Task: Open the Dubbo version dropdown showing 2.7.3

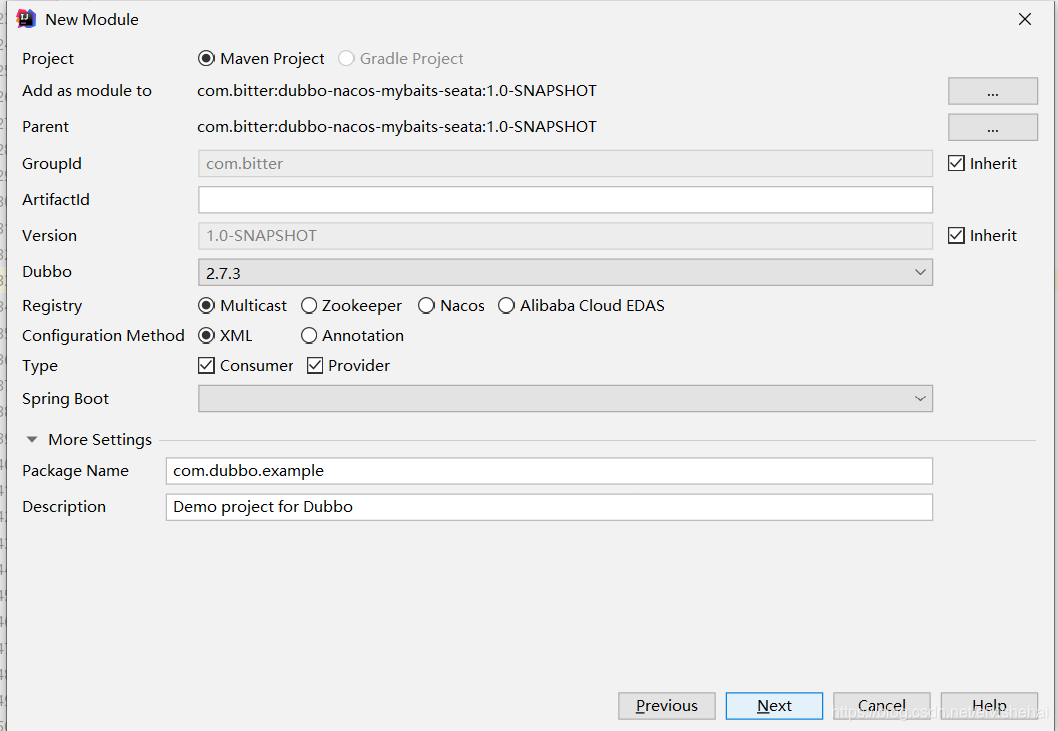Action: pos(565,273)
